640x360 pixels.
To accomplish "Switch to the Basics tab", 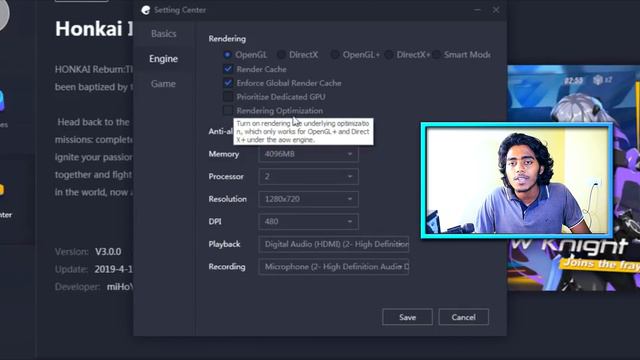I will pyautogui.click(x=164, y=33).
